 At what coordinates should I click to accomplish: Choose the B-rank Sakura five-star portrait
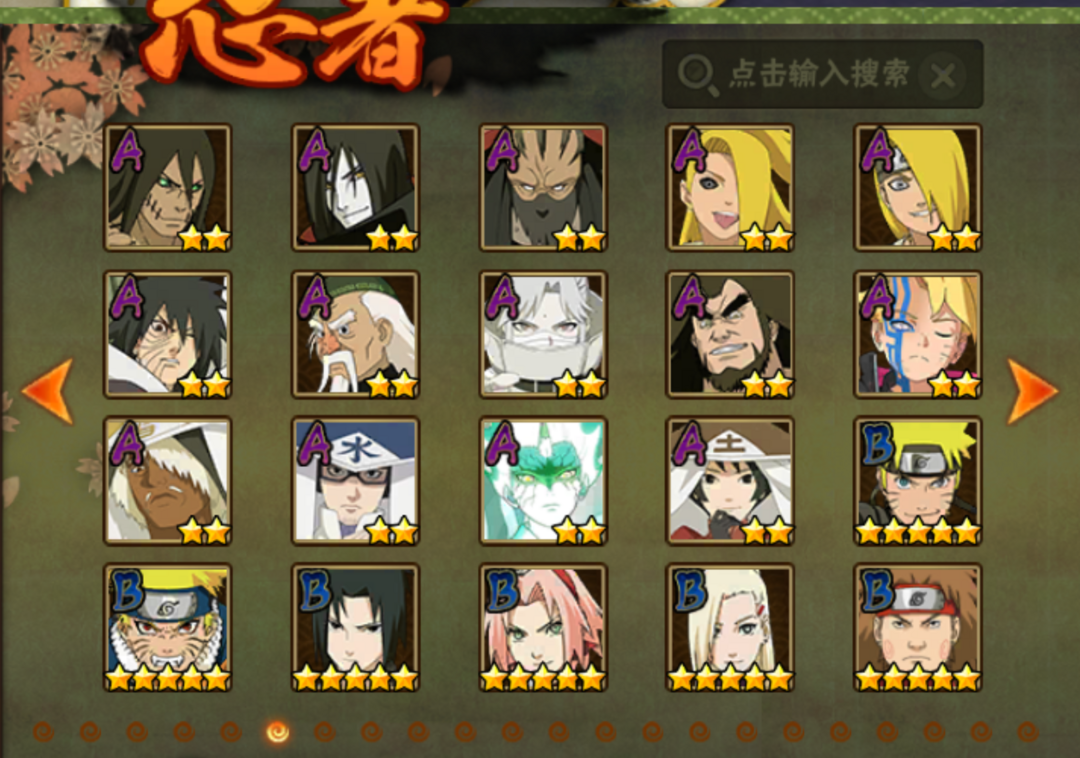[543, 627]
